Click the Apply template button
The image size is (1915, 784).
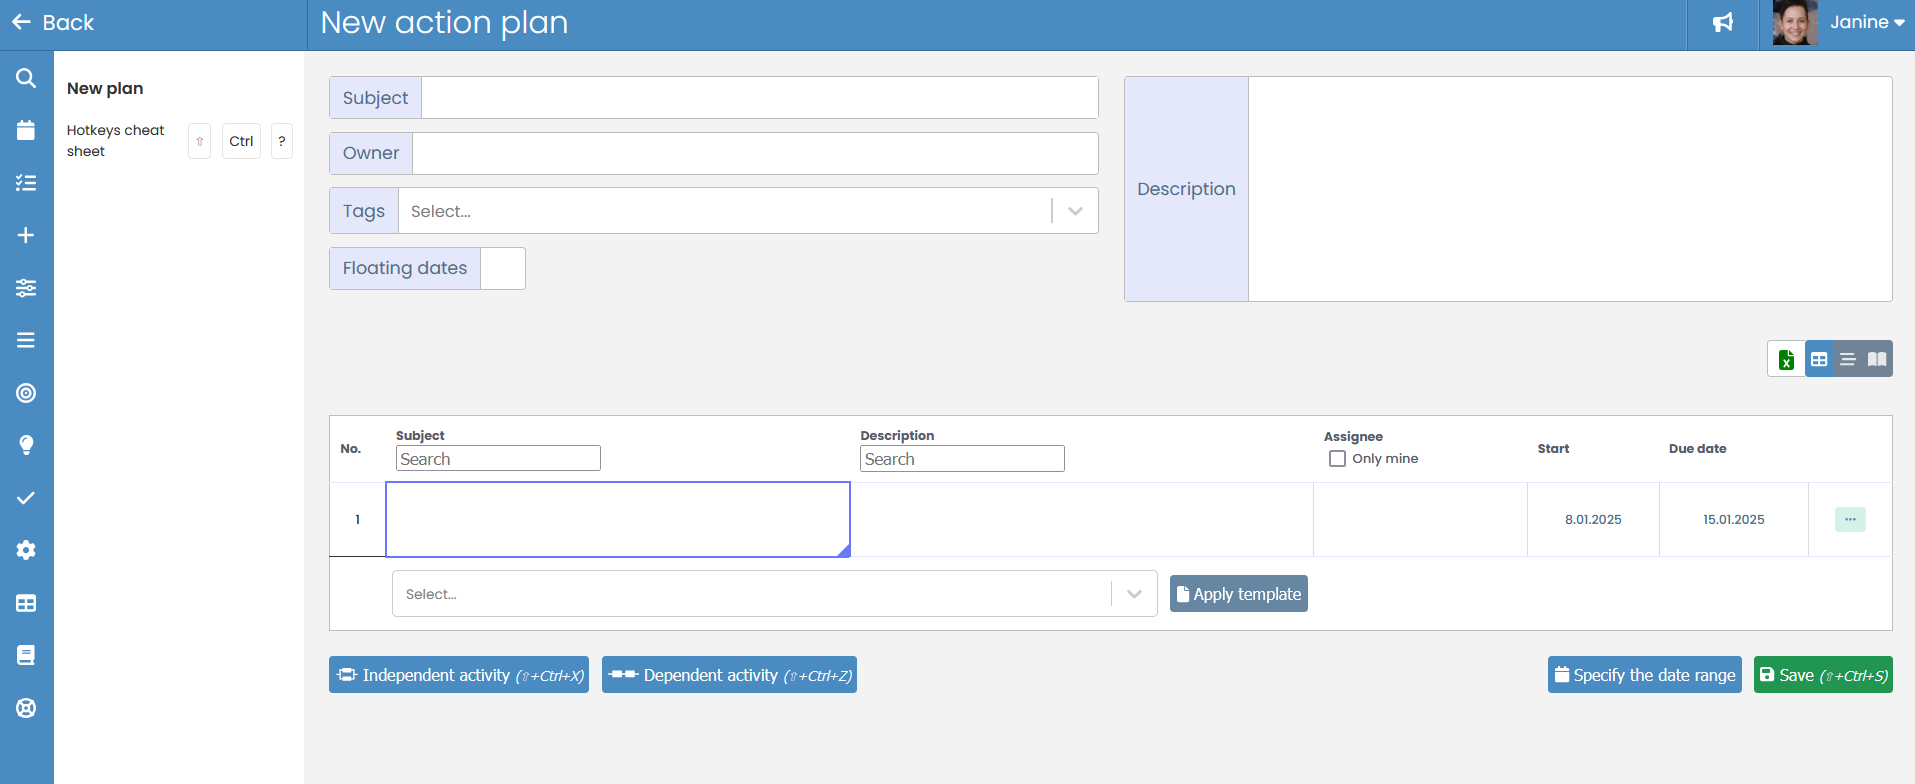(1238, 594)
